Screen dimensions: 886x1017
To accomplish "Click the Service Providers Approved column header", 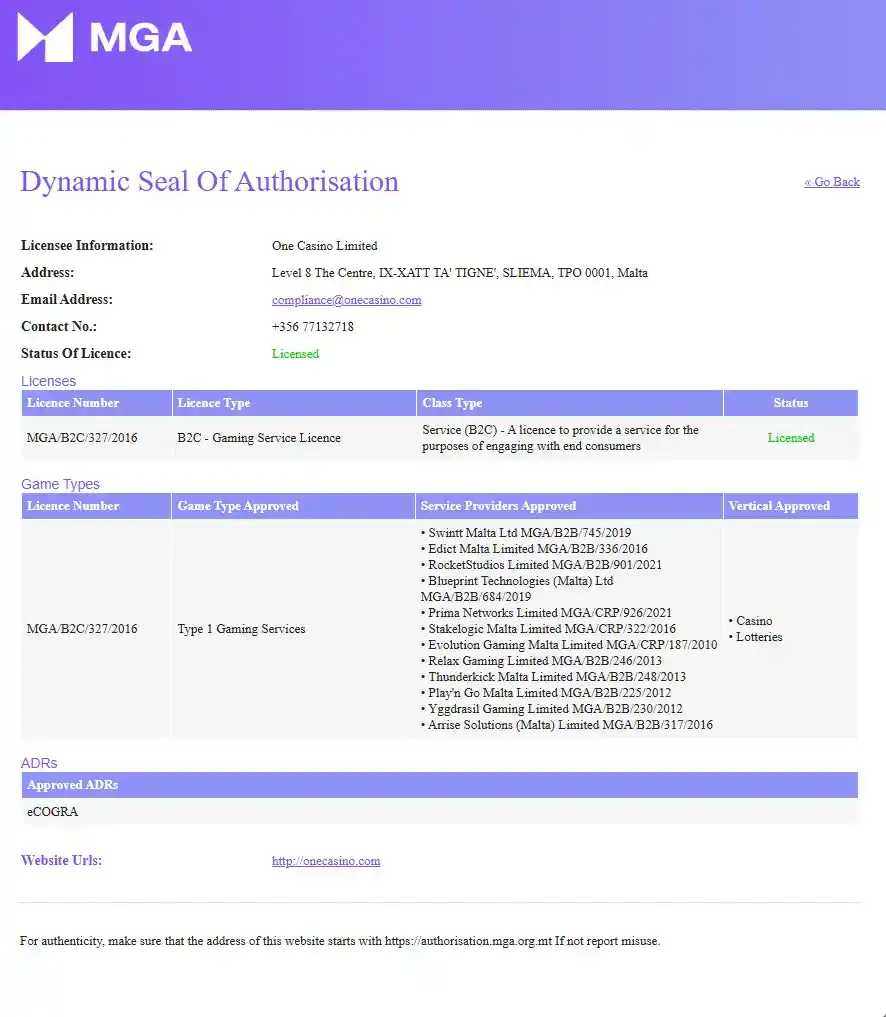I will pos(569,506).
